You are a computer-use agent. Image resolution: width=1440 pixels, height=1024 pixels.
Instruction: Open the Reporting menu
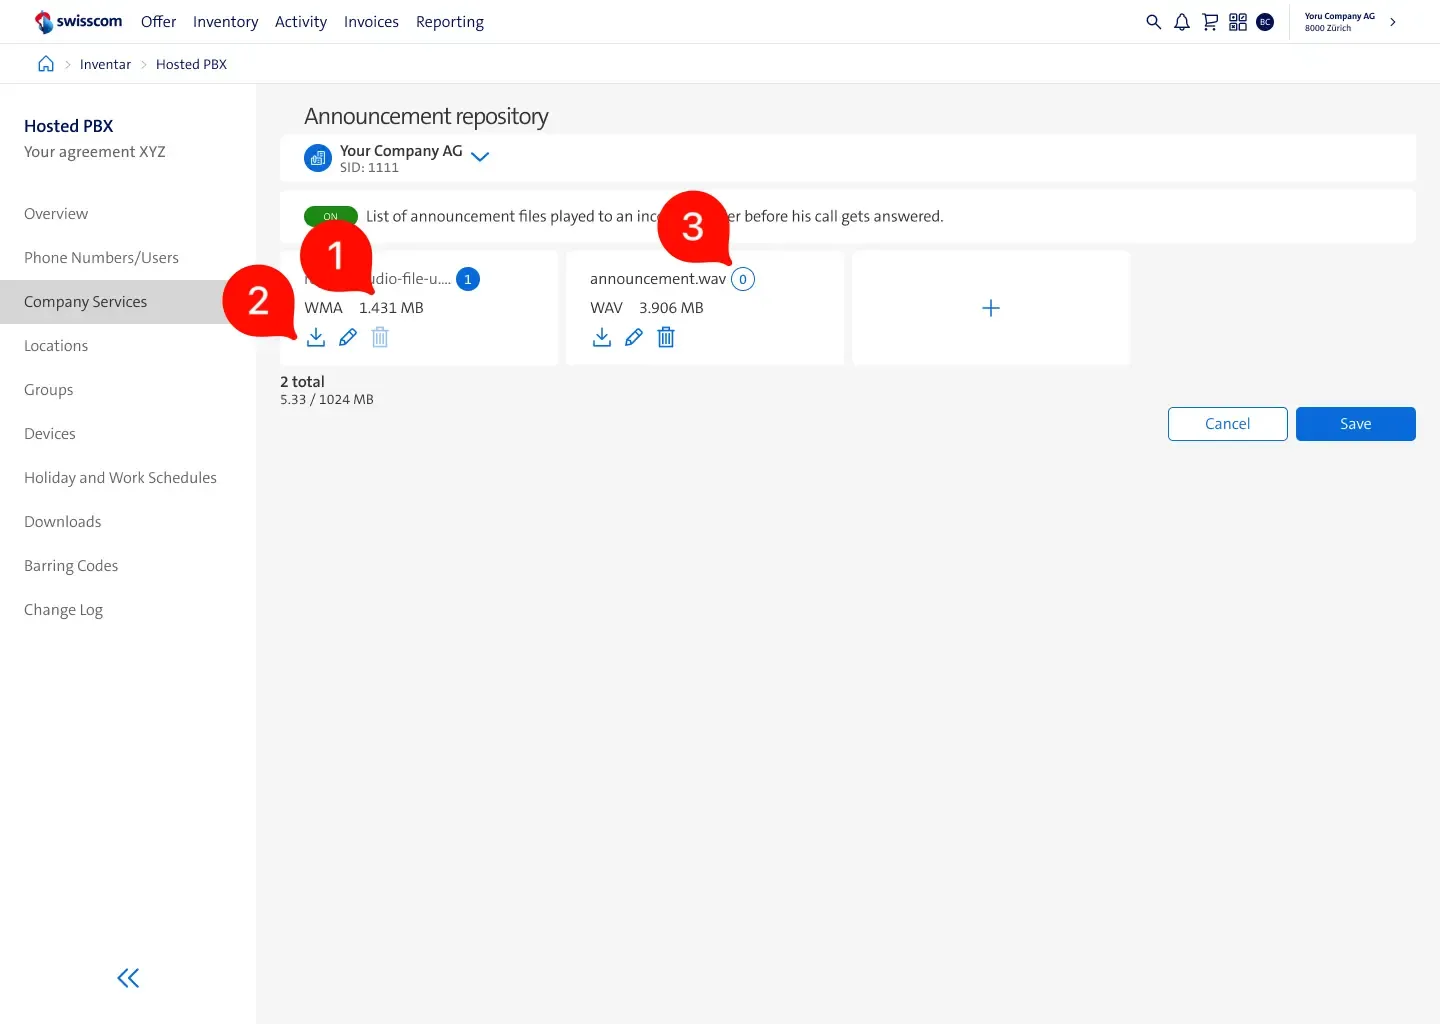coord(449,21)
